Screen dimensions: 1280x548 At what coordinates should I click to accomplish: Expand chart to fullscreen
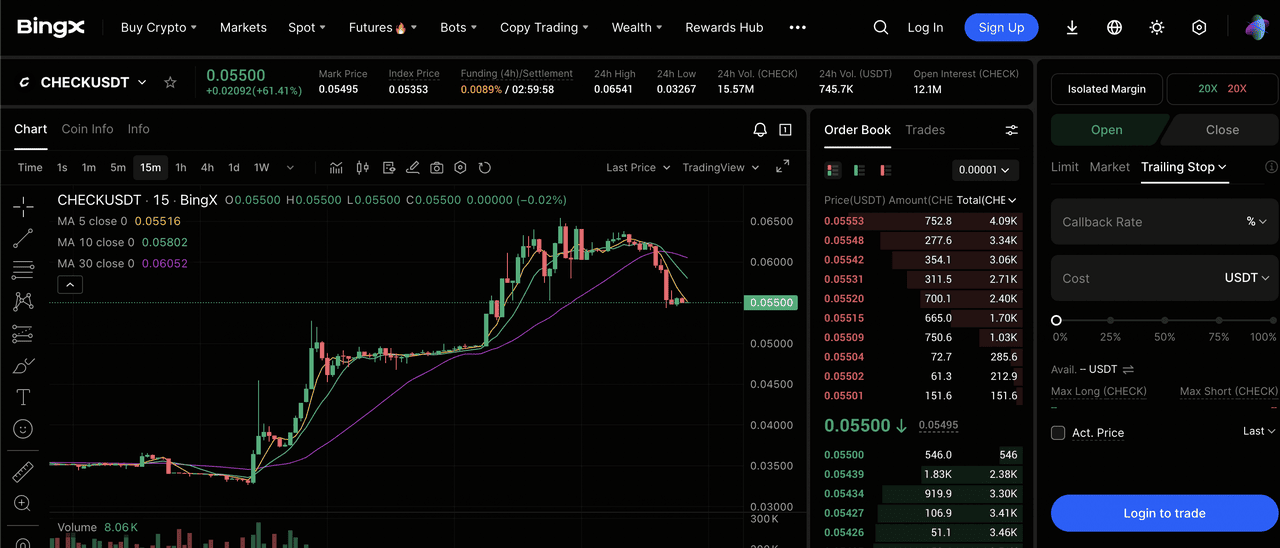pos(783,167)
